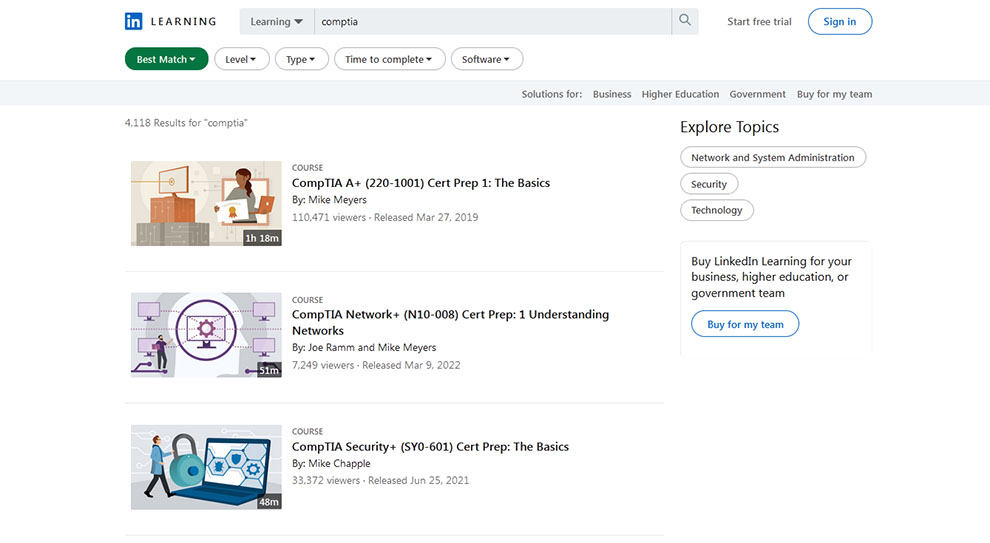Viewport: 990px width, 543px height.
Task: Click the search field containing comptia
Action: coord(492,21)
